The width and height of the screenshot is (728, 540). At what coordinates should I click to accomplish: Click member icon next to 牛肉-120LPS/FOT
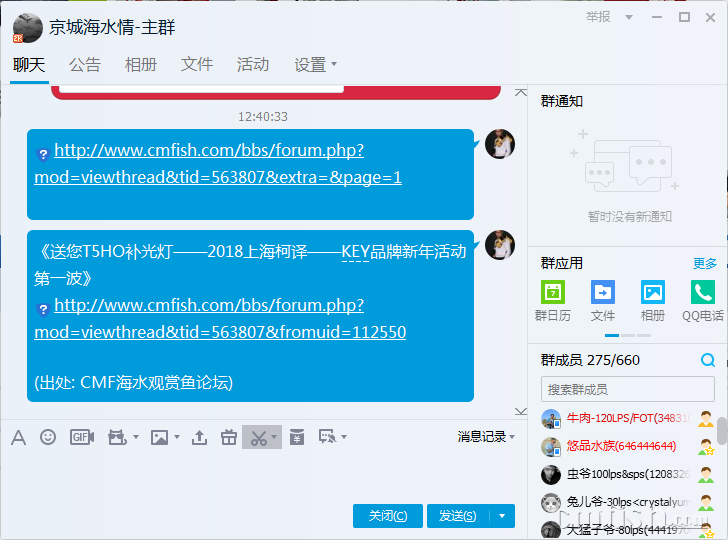point(706,419)
